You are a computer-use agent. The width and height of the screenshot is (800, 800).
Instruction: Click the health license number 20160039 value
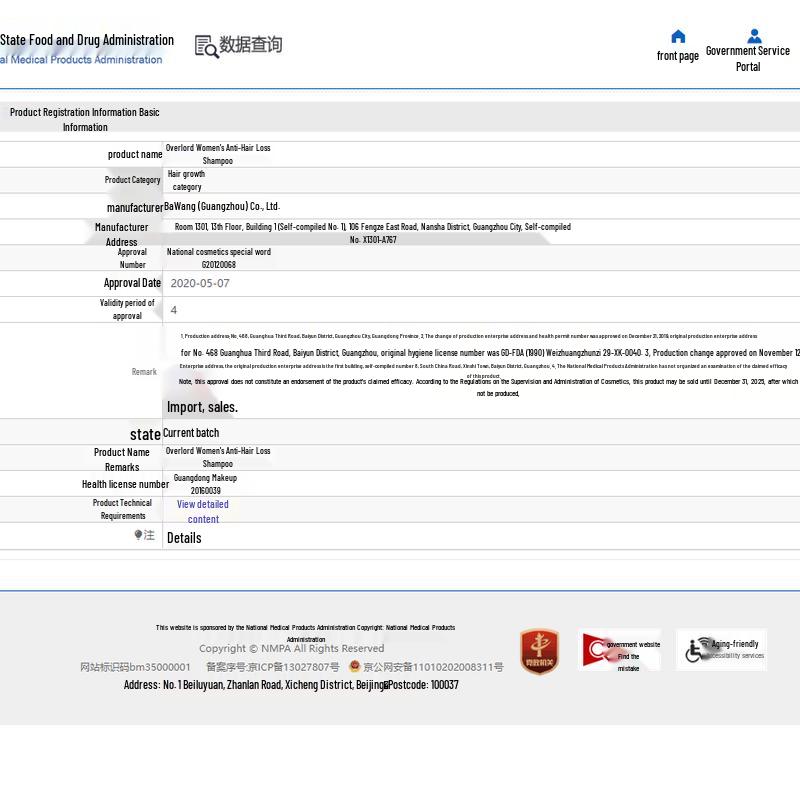tap(205, 491)
